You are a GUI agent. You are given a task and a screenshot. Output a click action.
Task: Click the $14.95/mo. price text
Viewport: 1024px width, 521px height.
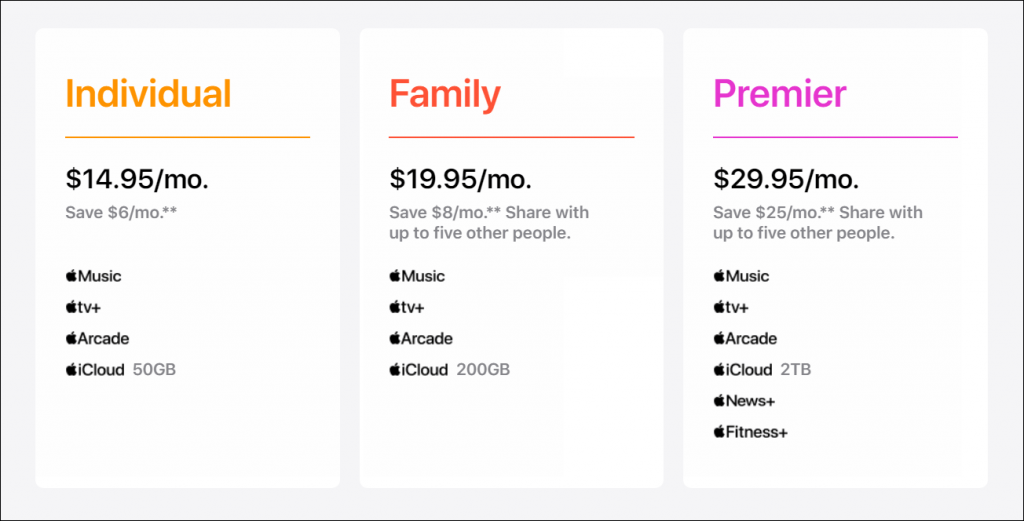[137, 179]
